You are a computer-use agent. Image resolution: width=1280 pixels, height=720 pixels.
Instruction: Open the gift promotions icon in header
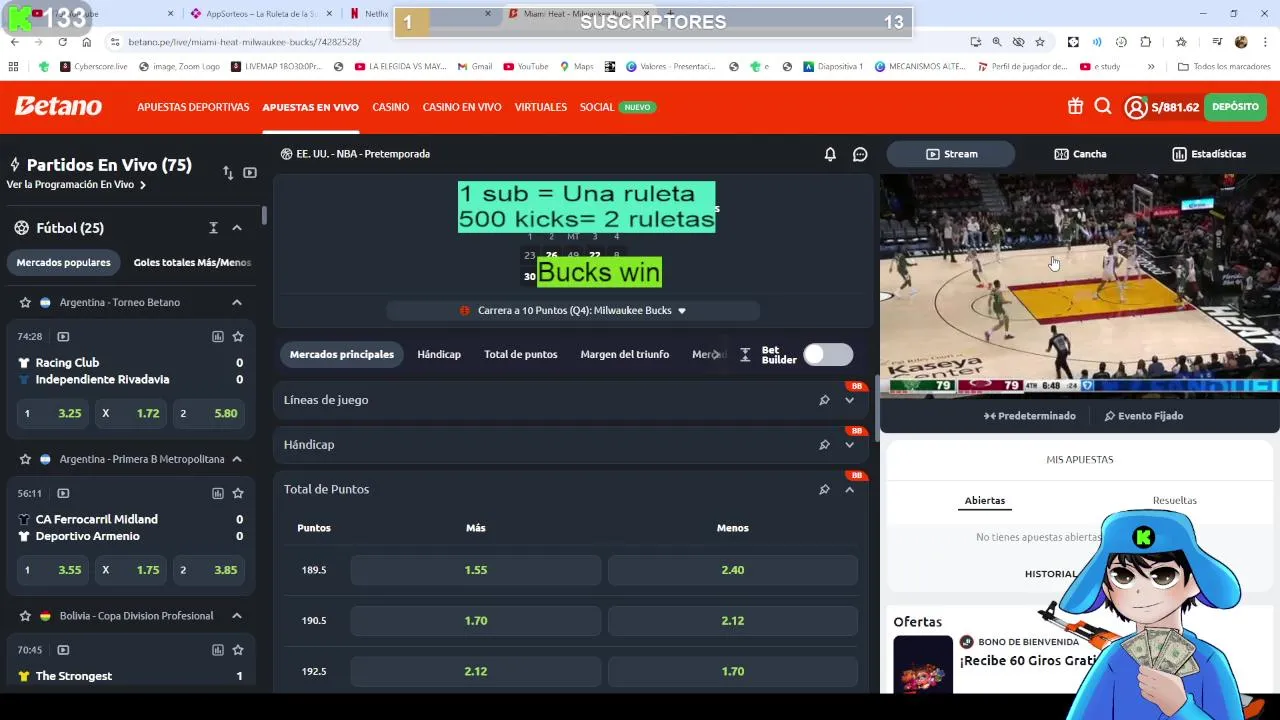(1075, 106)
